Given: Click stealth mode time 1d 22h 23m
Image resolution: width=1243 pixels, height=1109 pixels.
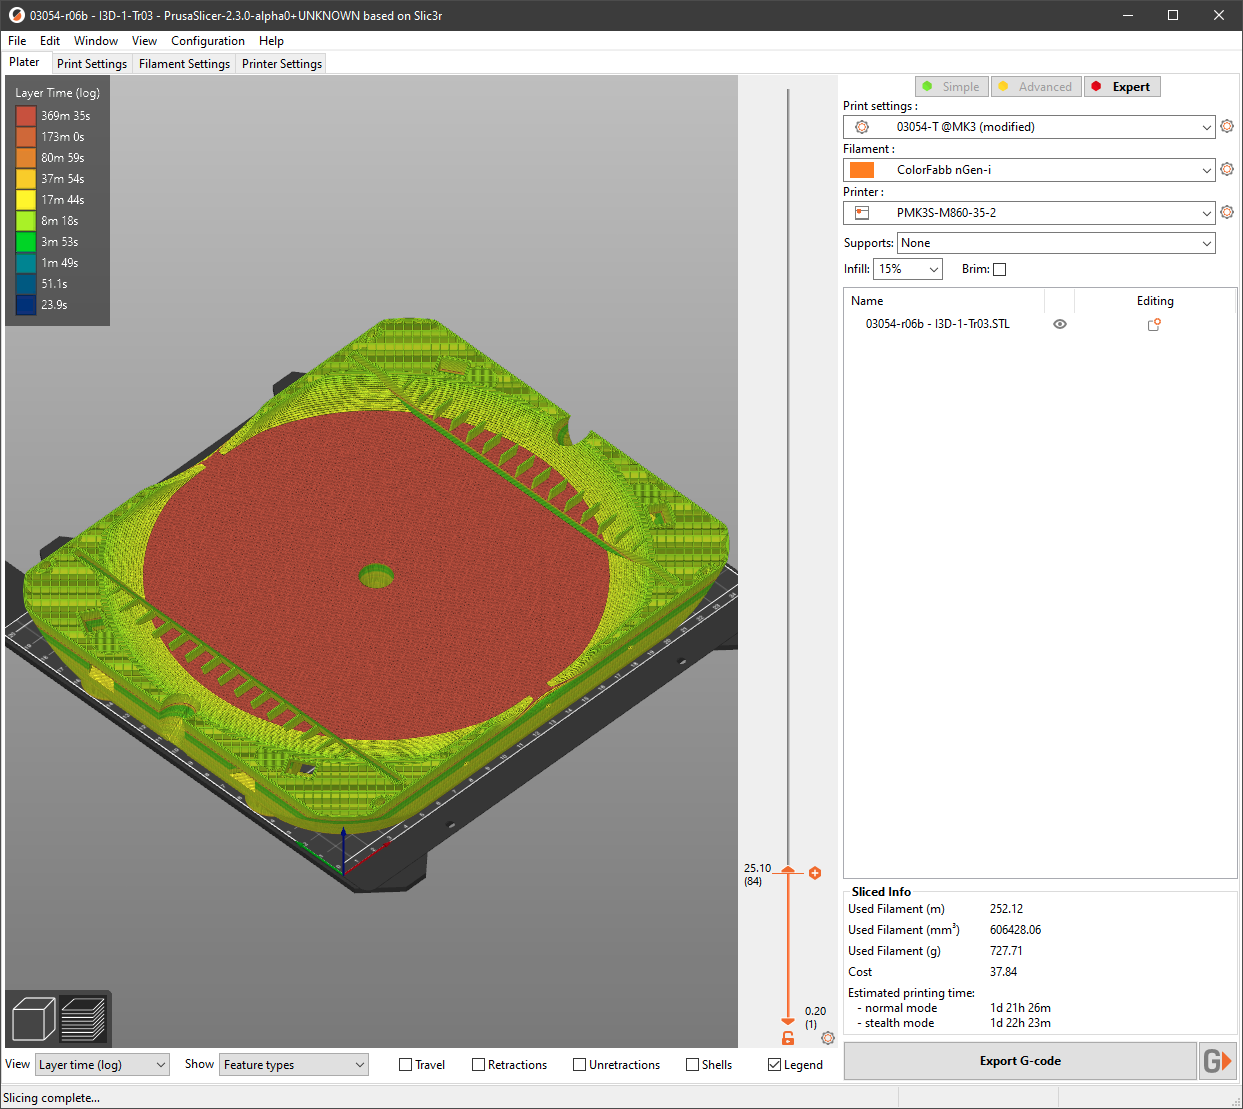Looking at the screenshot, I should (x=1020, y=1023).
